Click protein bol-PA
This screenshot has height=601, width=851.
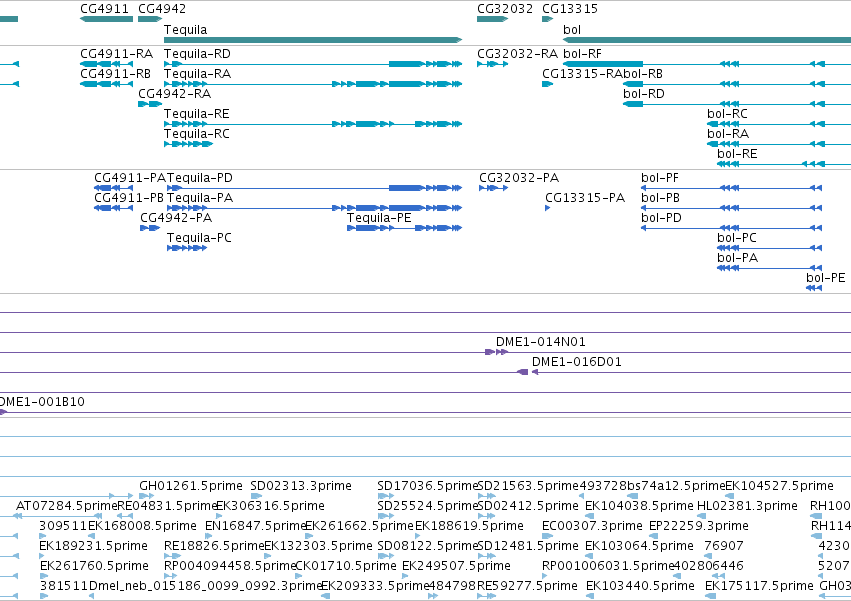click(x=770, y=268)
